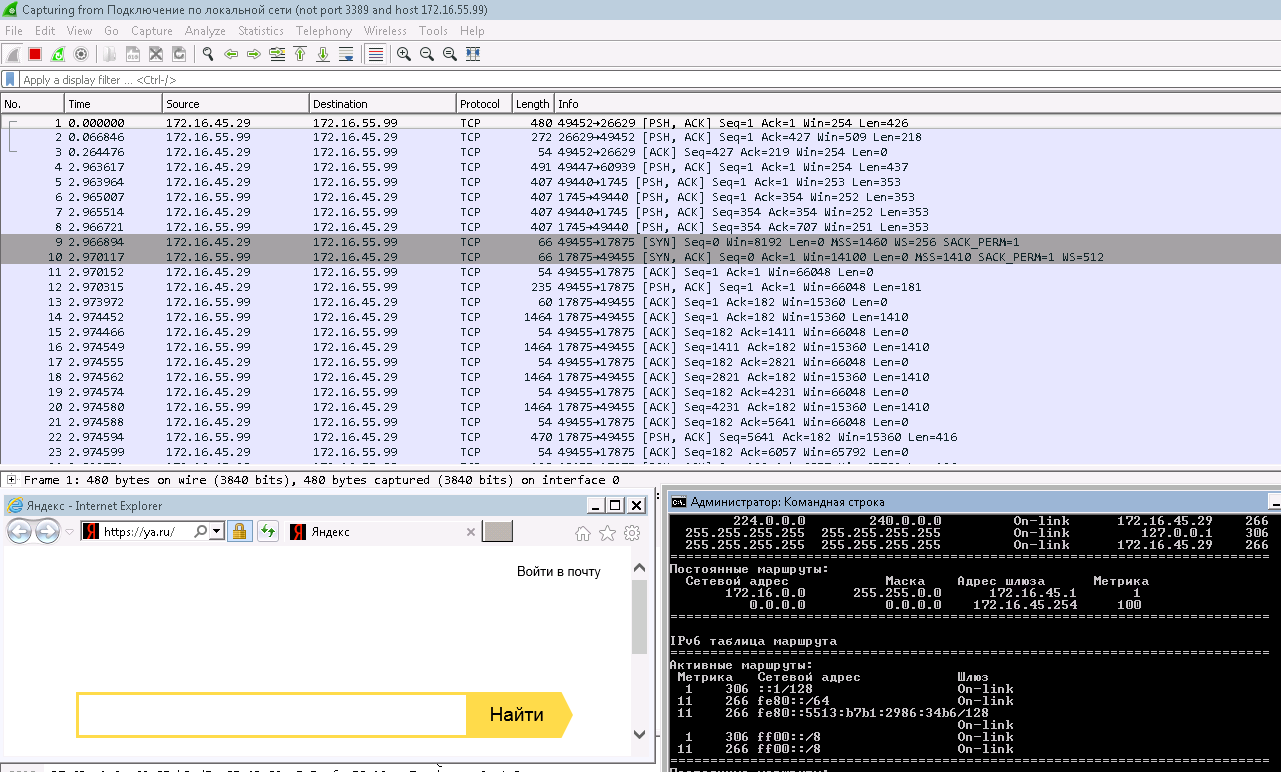Zoom in on packet list text

pos(404,54)
